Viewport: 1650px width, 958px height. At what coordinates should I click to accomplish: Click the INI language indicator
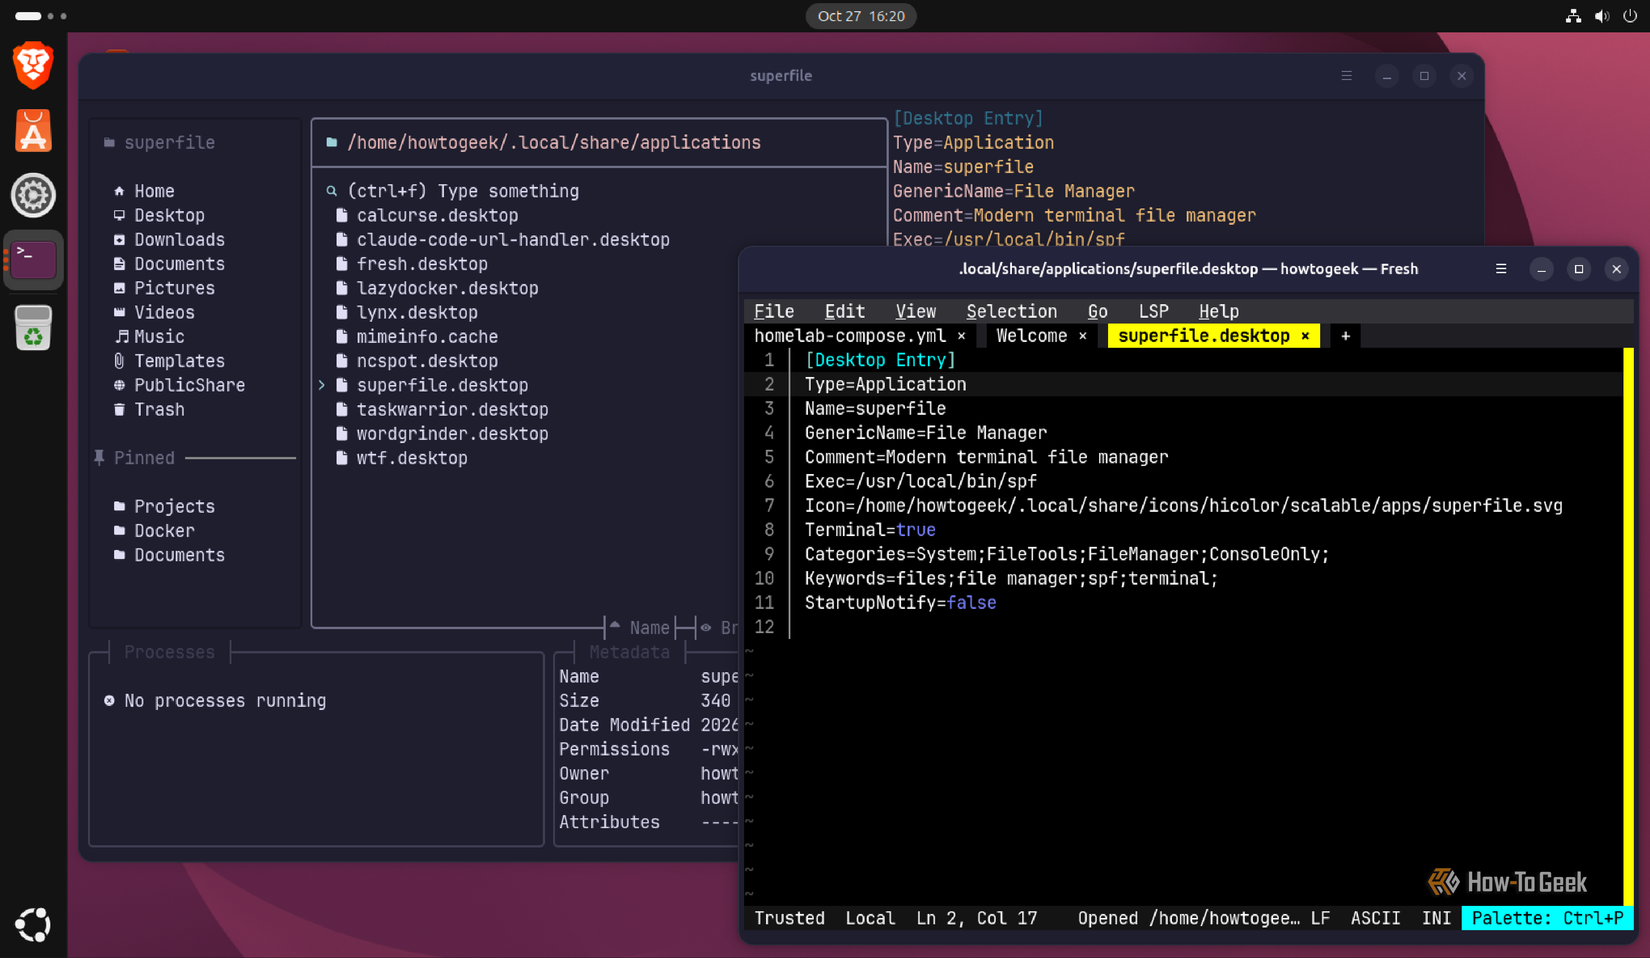(1436, 918)
